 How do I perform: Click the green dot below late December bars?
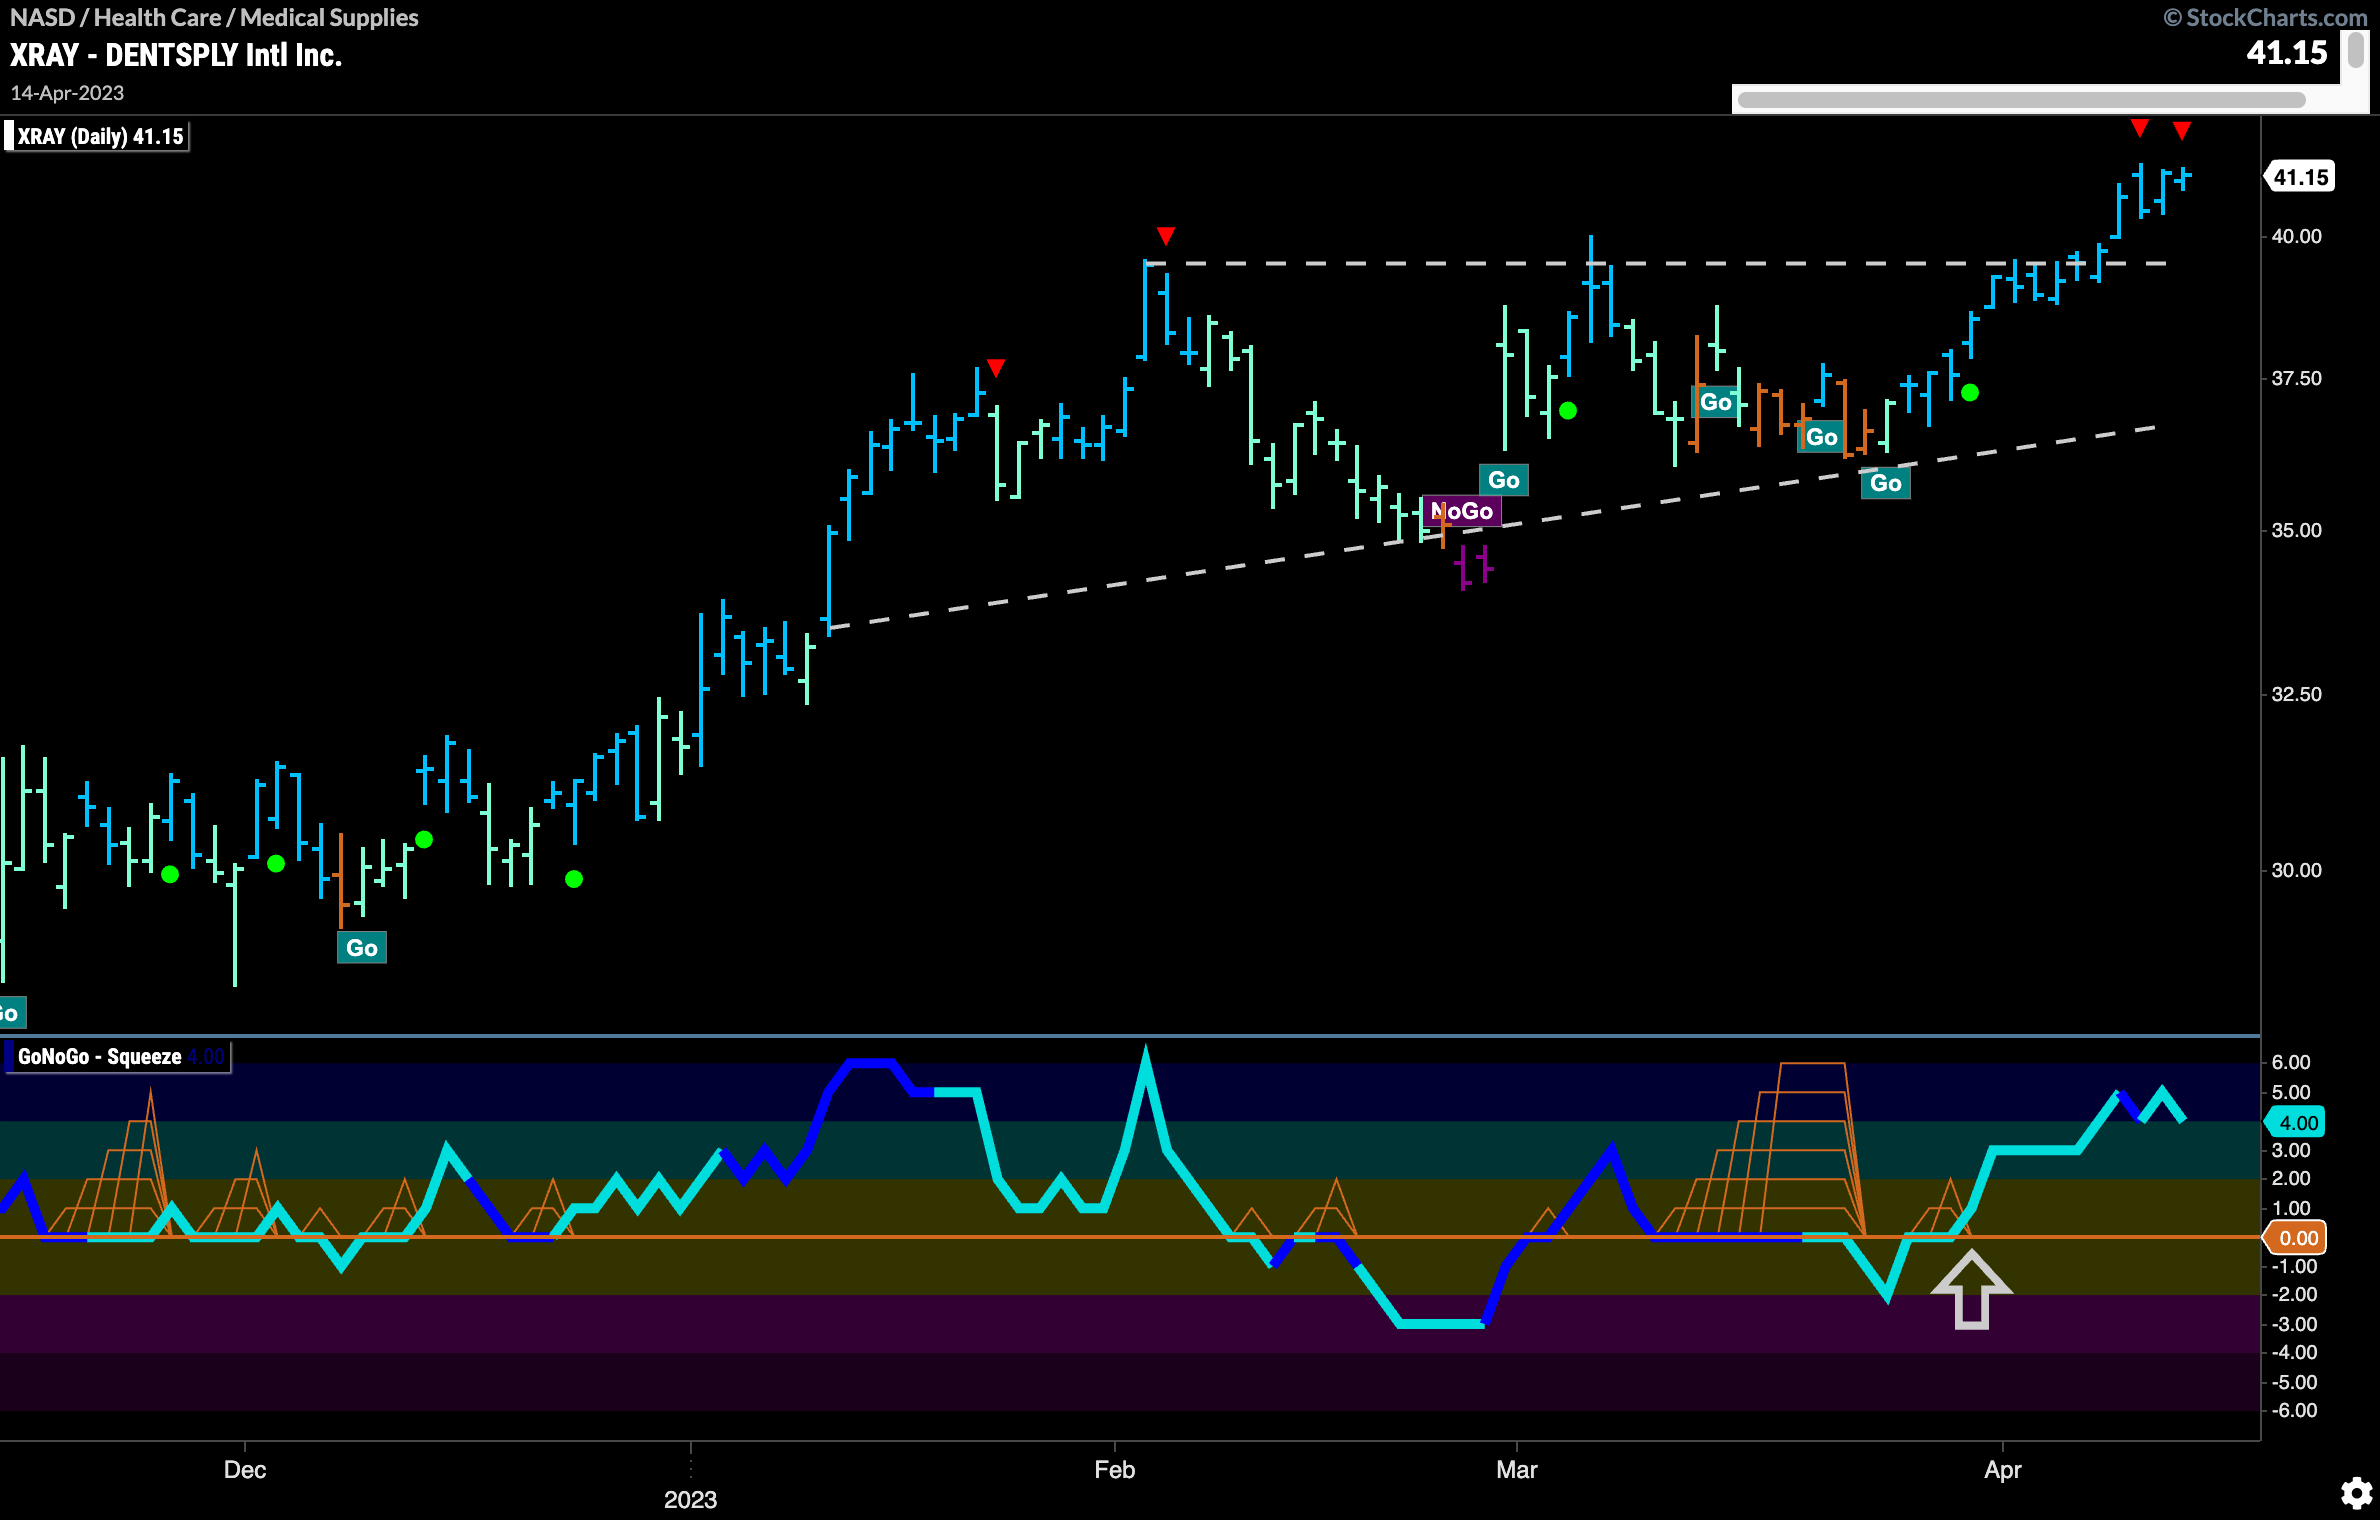(574, 879)
